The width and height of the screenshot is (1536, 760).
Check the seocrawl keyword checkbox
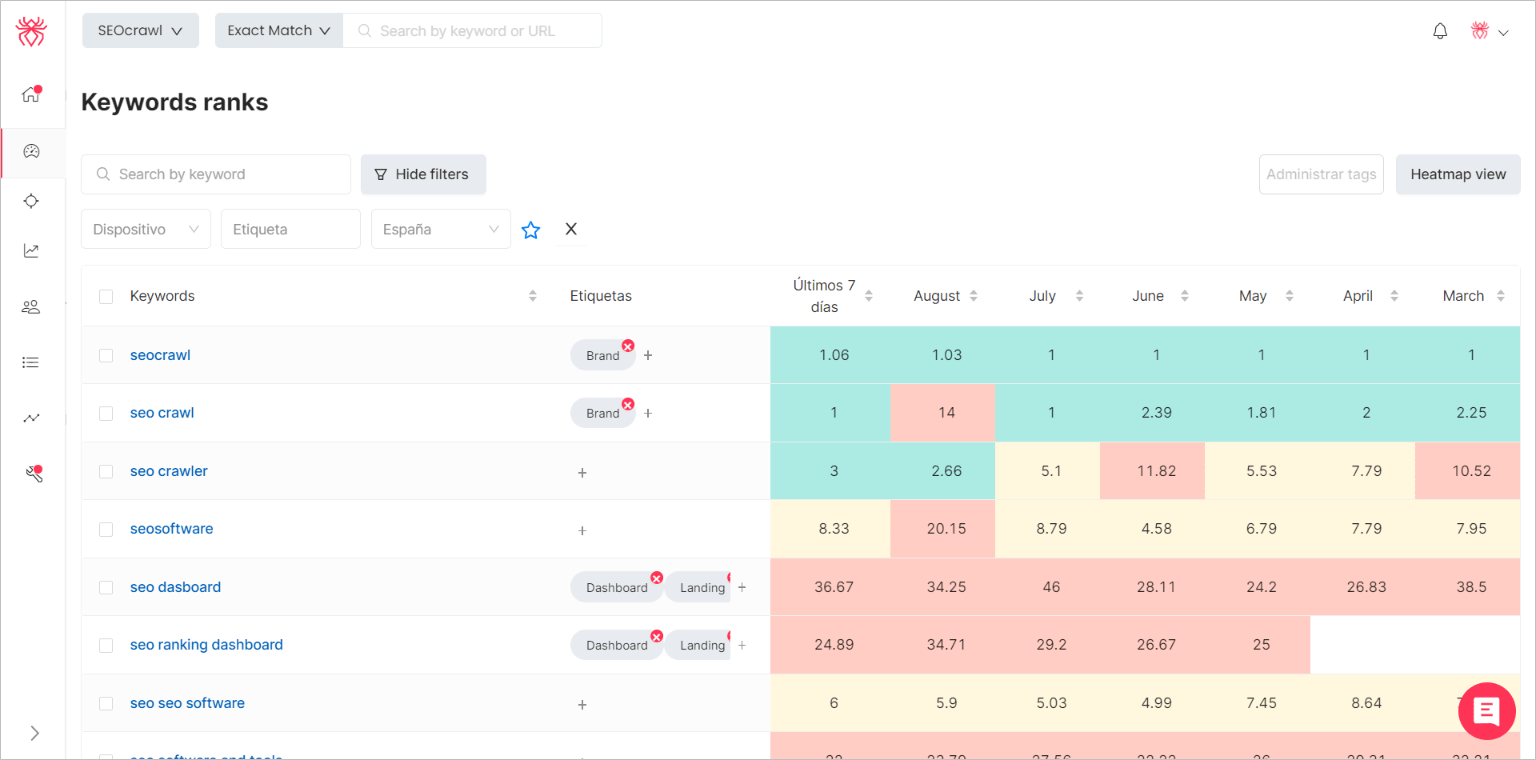(x=106, y=355)
